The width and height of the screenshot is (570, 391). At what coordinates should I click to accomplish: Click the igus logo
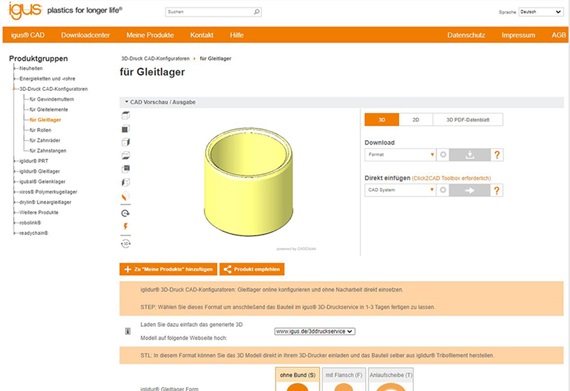[25, 10]
